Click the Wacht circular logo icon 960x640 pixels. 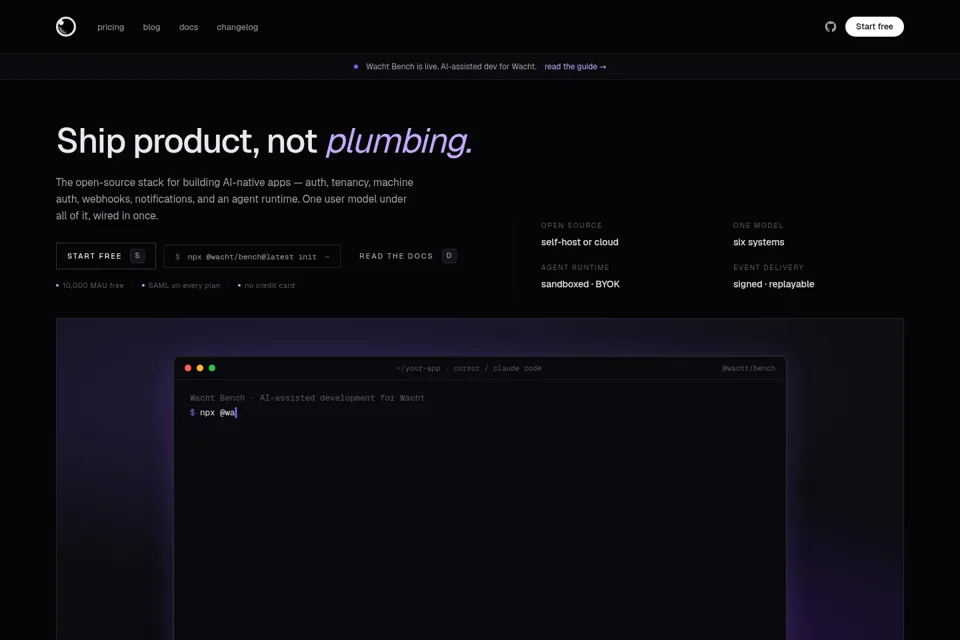(66, 26)
